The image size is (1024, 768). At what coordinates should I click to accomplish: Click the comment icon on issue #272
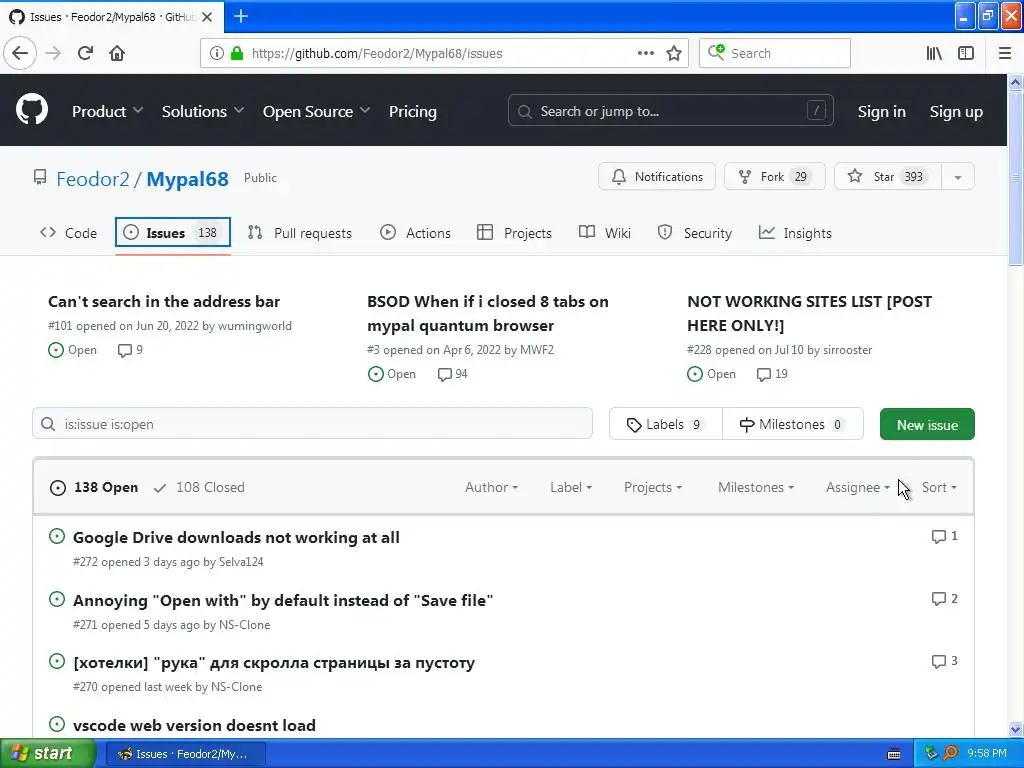tap(938, 536)
